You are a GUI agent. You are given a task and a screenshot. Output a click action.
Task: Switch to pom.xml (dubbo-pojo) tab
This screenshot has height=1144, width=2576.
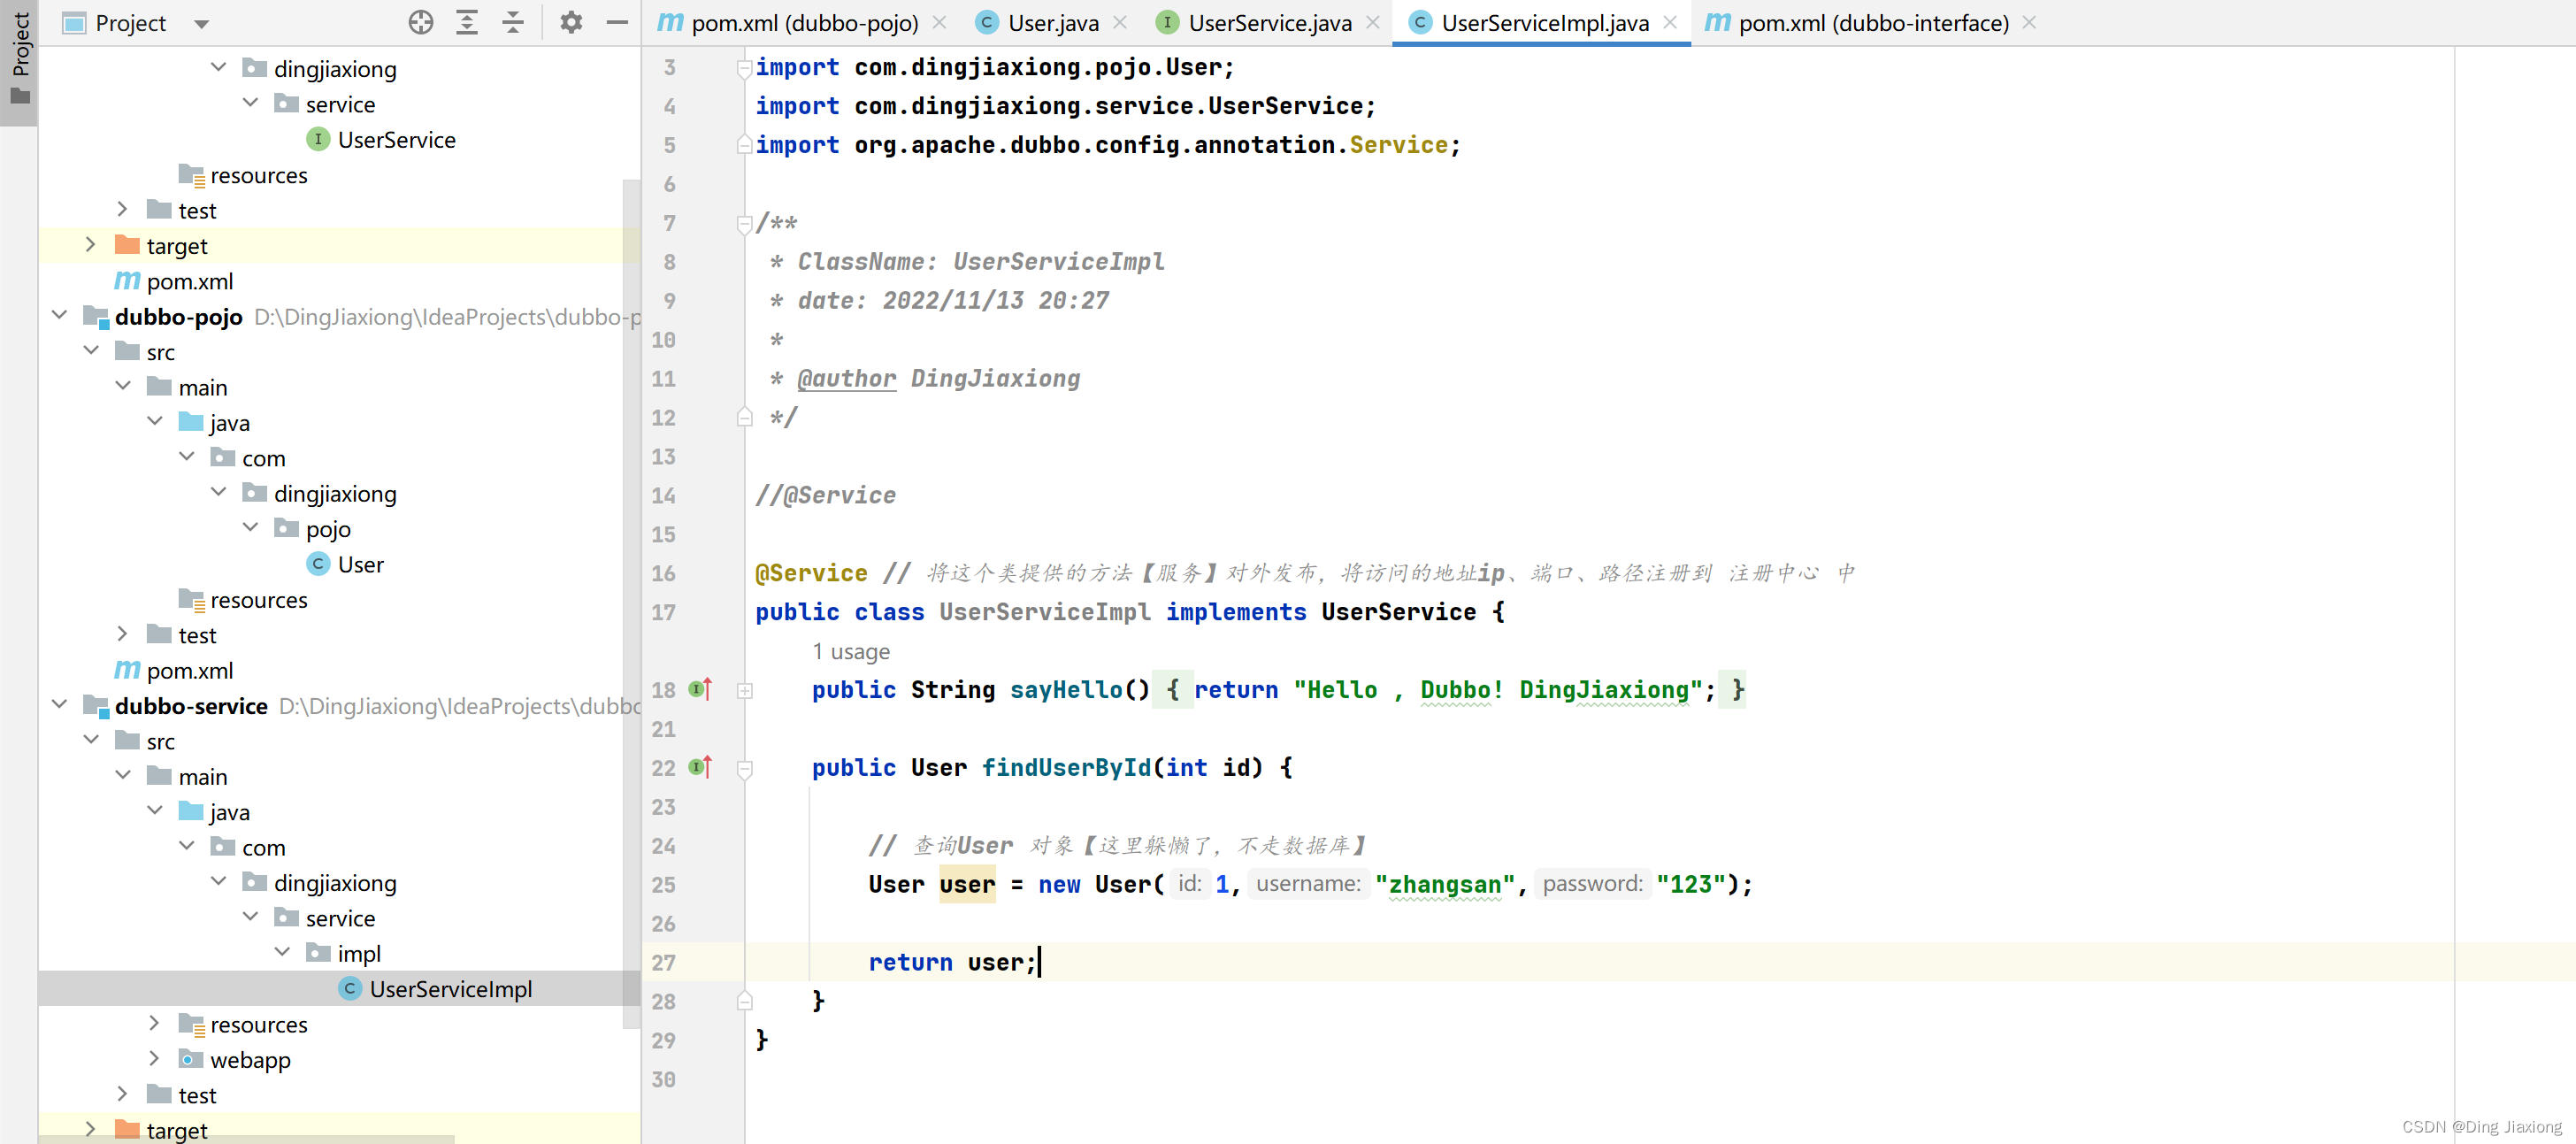coord(803,23)
